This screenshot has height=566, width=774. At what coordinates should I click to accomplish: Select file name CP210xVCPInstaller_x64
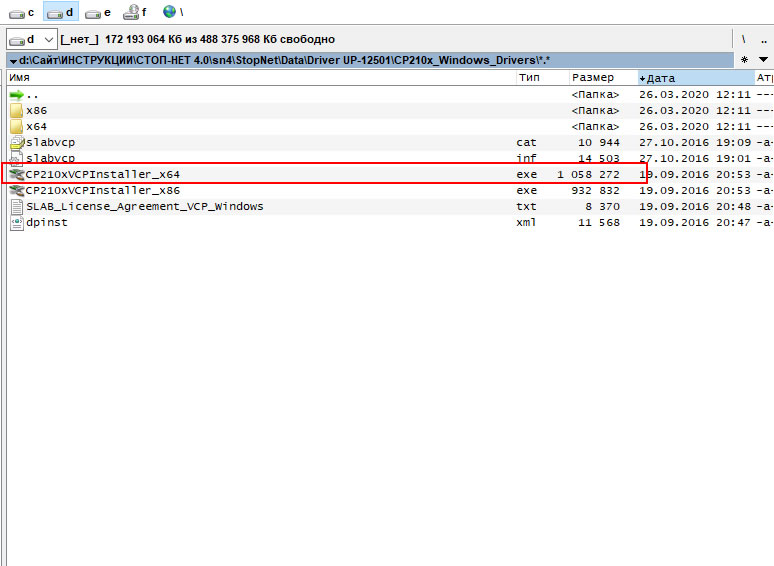pyautogui.click(x=103, y=175)
